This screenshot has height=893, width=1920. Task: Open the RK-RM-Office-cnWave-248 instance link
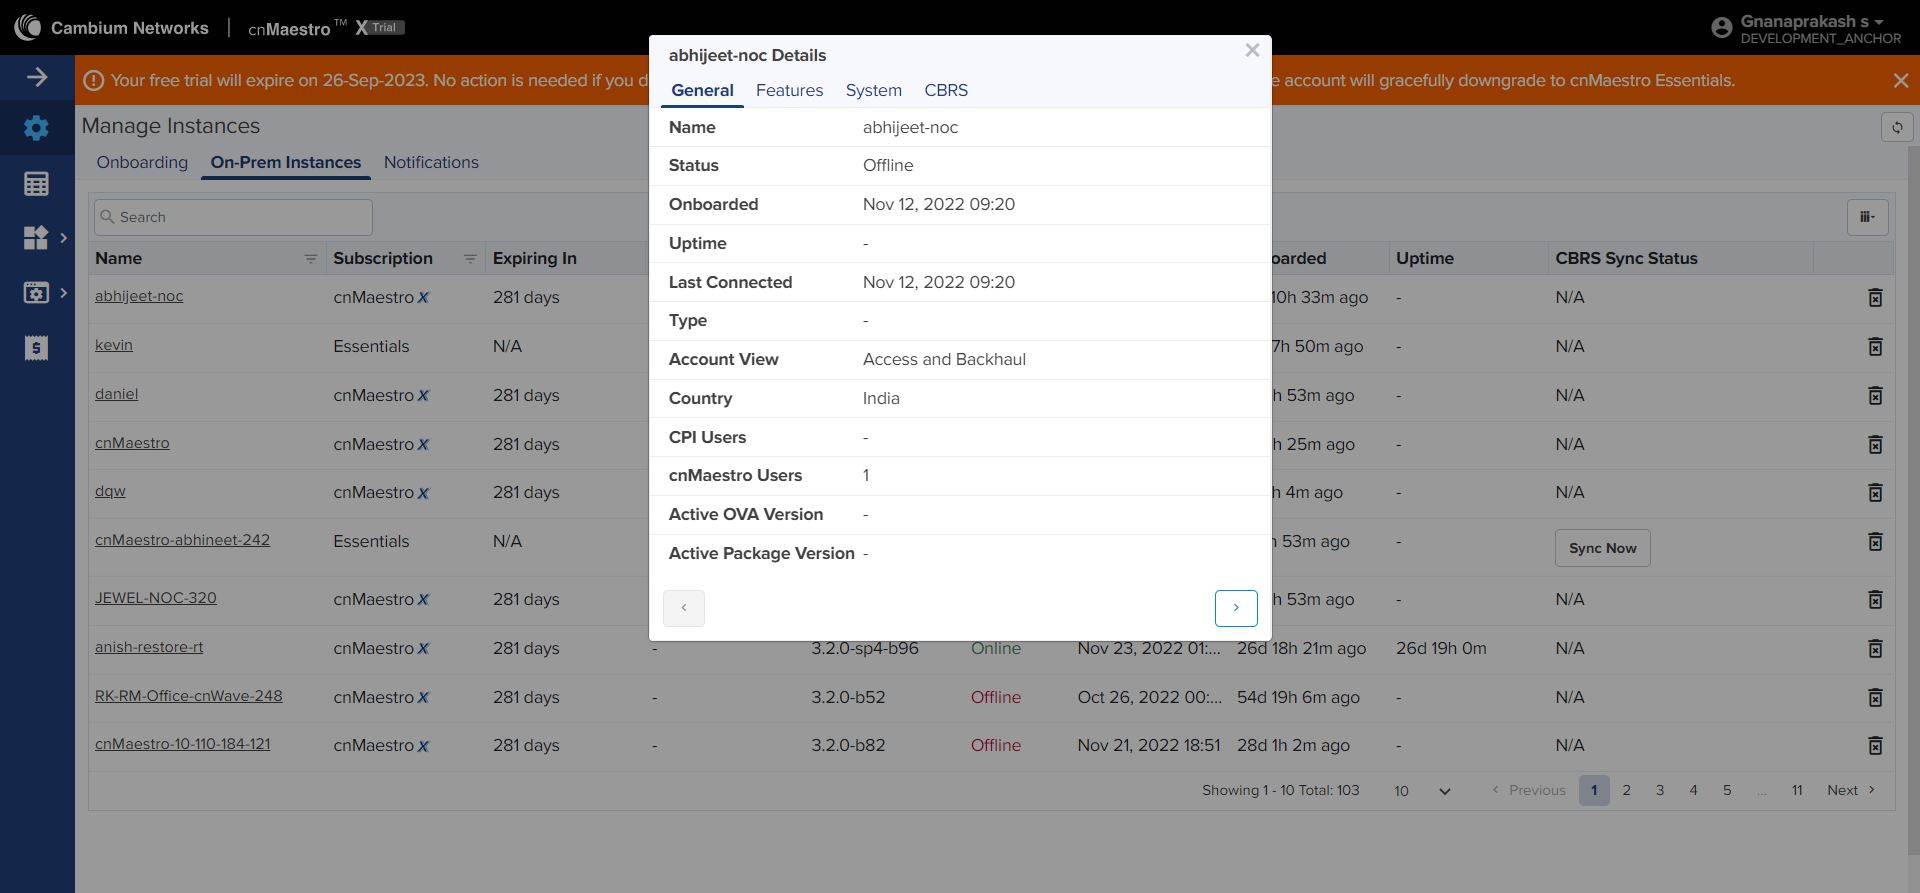(189, 696)
